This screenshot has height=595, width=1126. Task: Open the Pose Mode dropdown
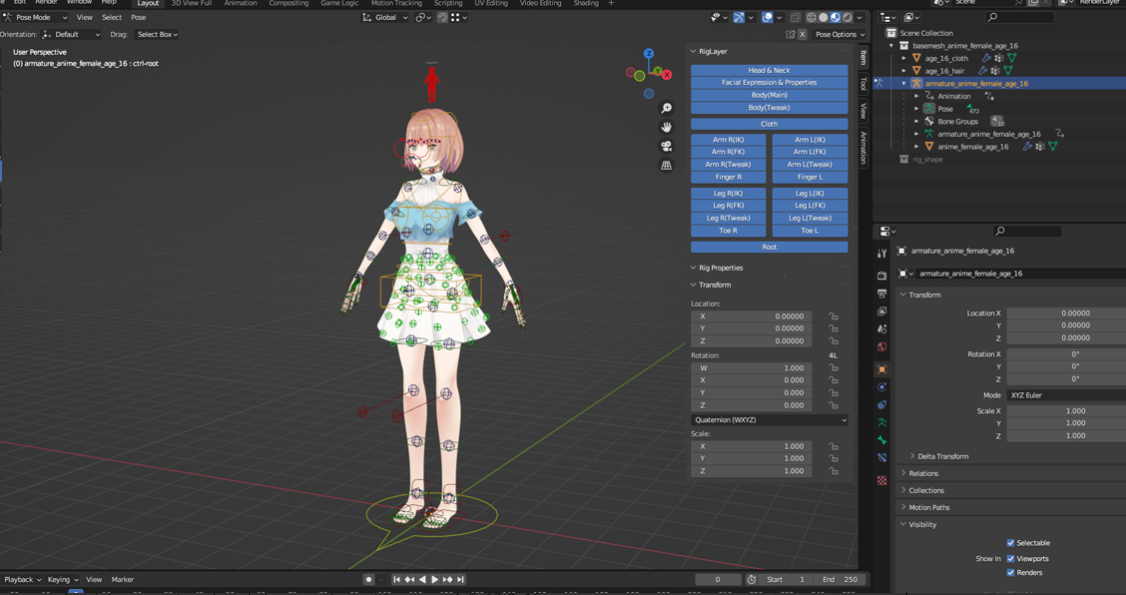pos(35,17)
